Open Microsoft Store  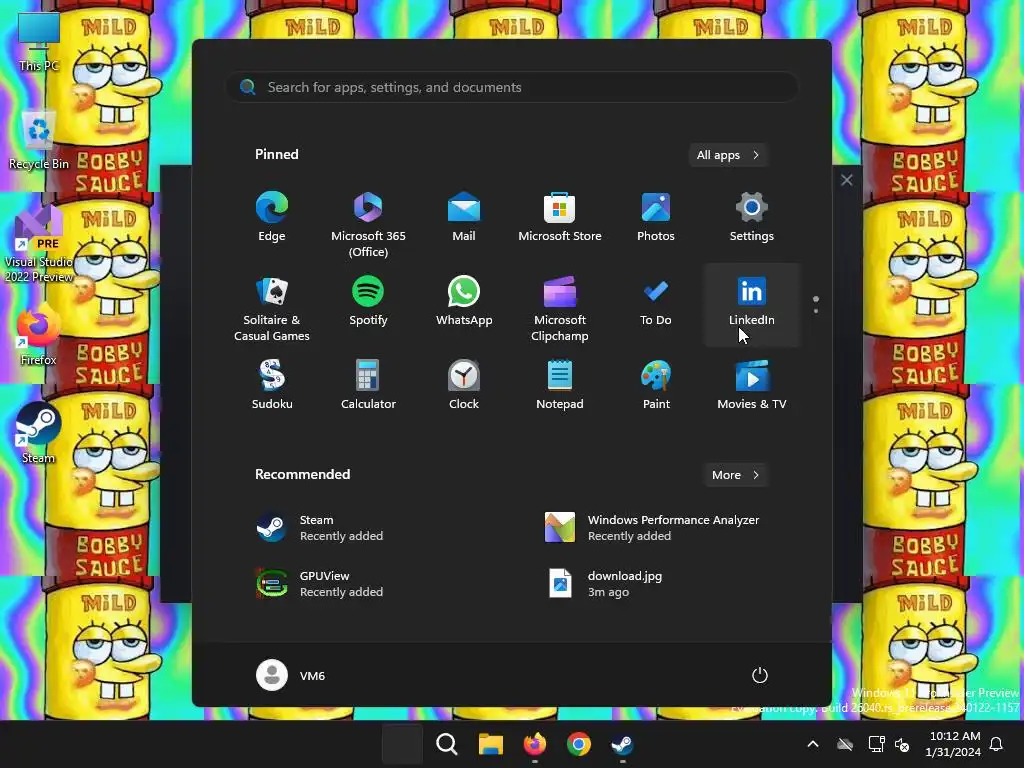coord(560,217)
